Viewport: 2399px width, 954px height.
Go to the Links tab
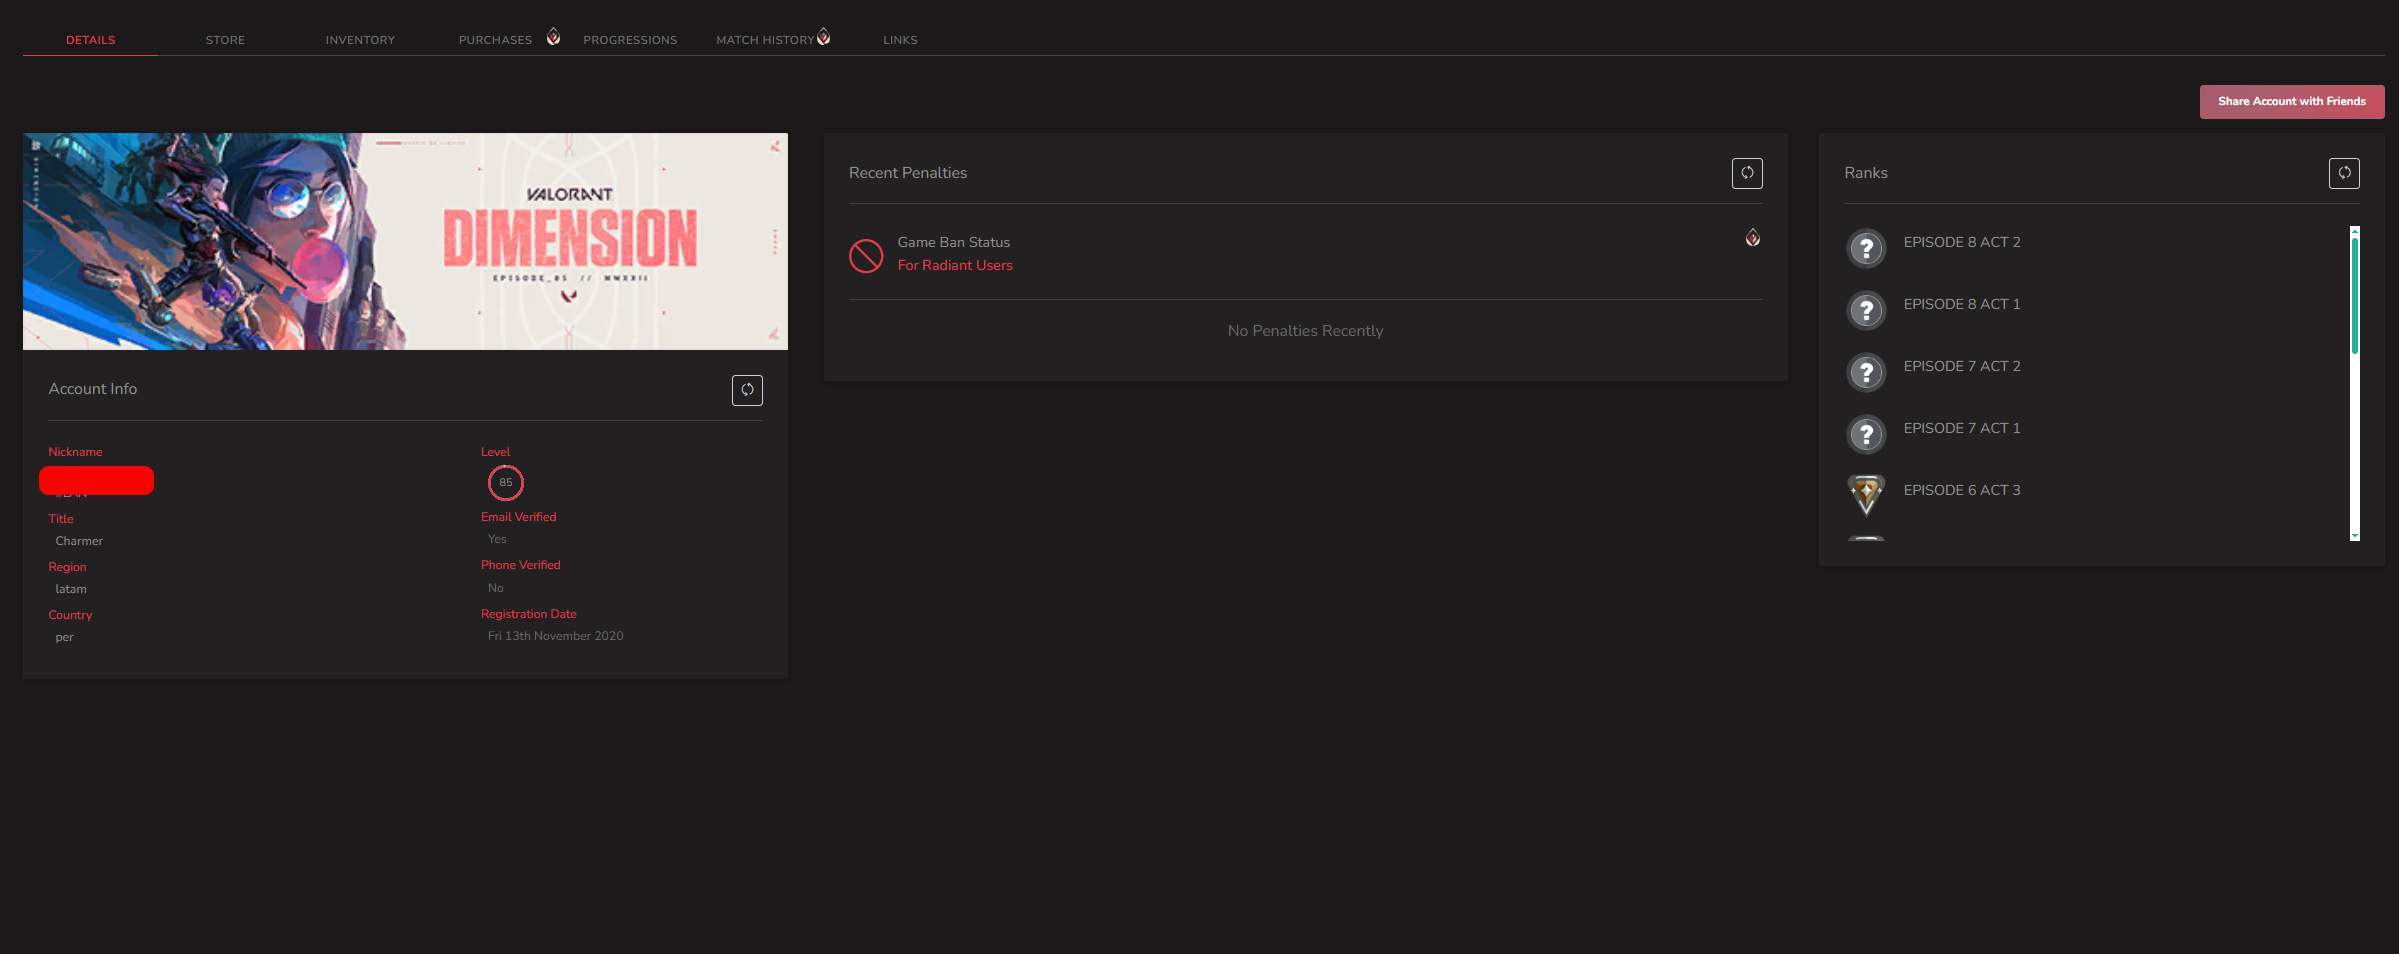click(x=900, y=40)
